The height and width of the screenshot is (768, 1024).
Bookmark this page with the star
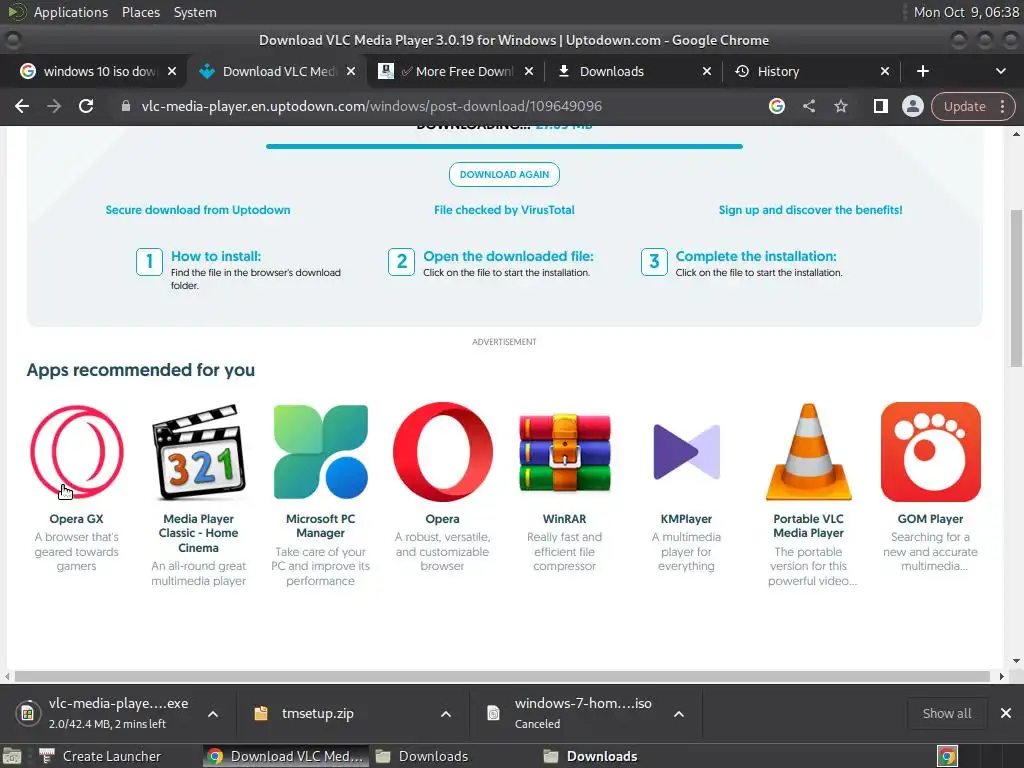pos(840,106)
